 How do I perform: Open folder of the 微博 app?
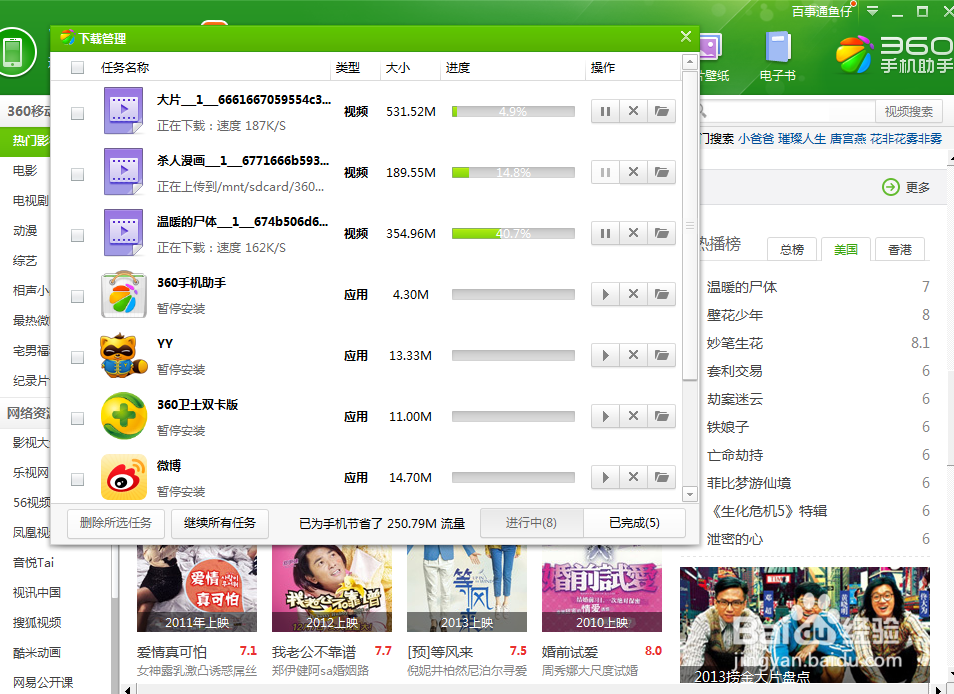(661, 477)
